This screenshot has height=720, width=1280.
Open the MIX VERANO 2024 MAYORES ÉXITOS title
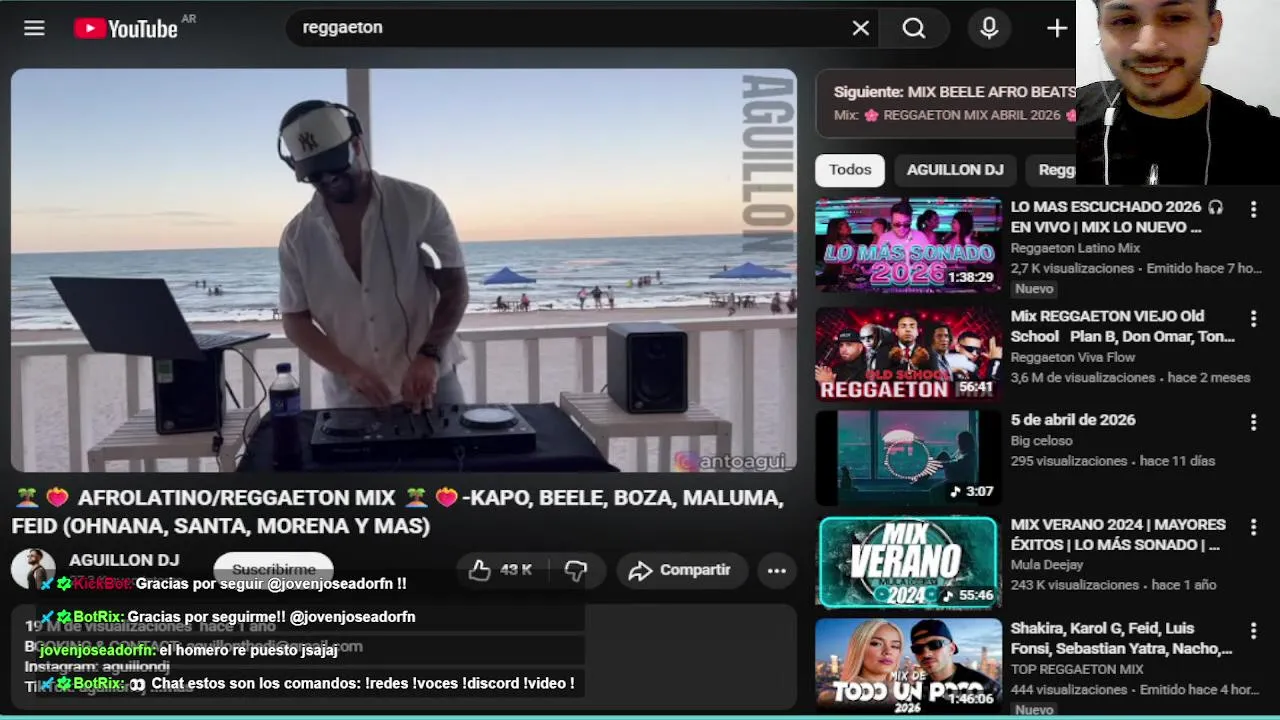click(x=1118, y=534)
